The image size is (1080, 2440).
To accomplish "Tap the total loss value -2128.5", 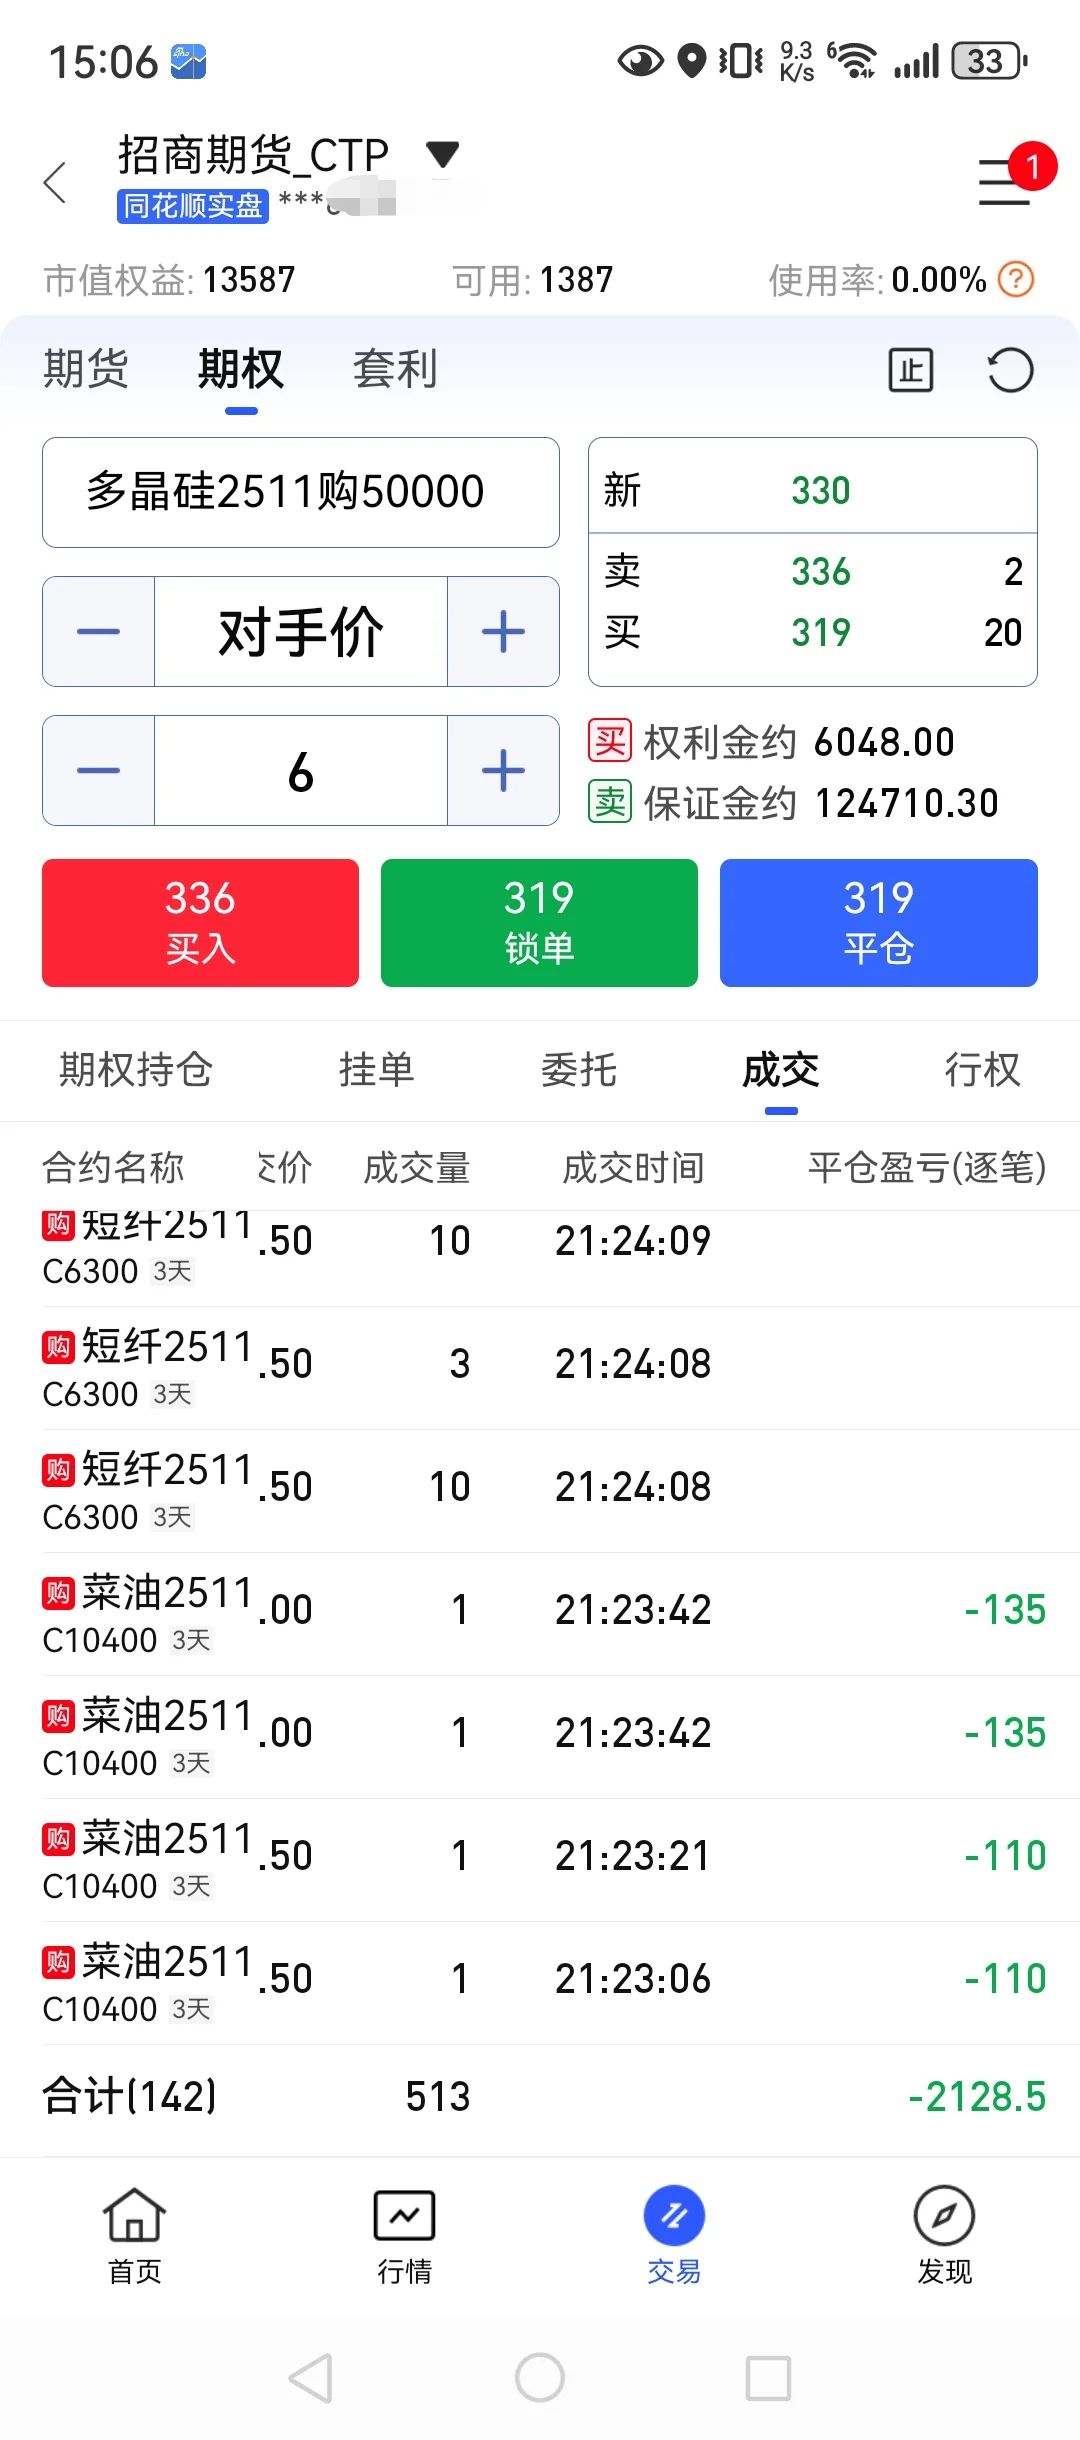I will click(x=977, y=2097).
